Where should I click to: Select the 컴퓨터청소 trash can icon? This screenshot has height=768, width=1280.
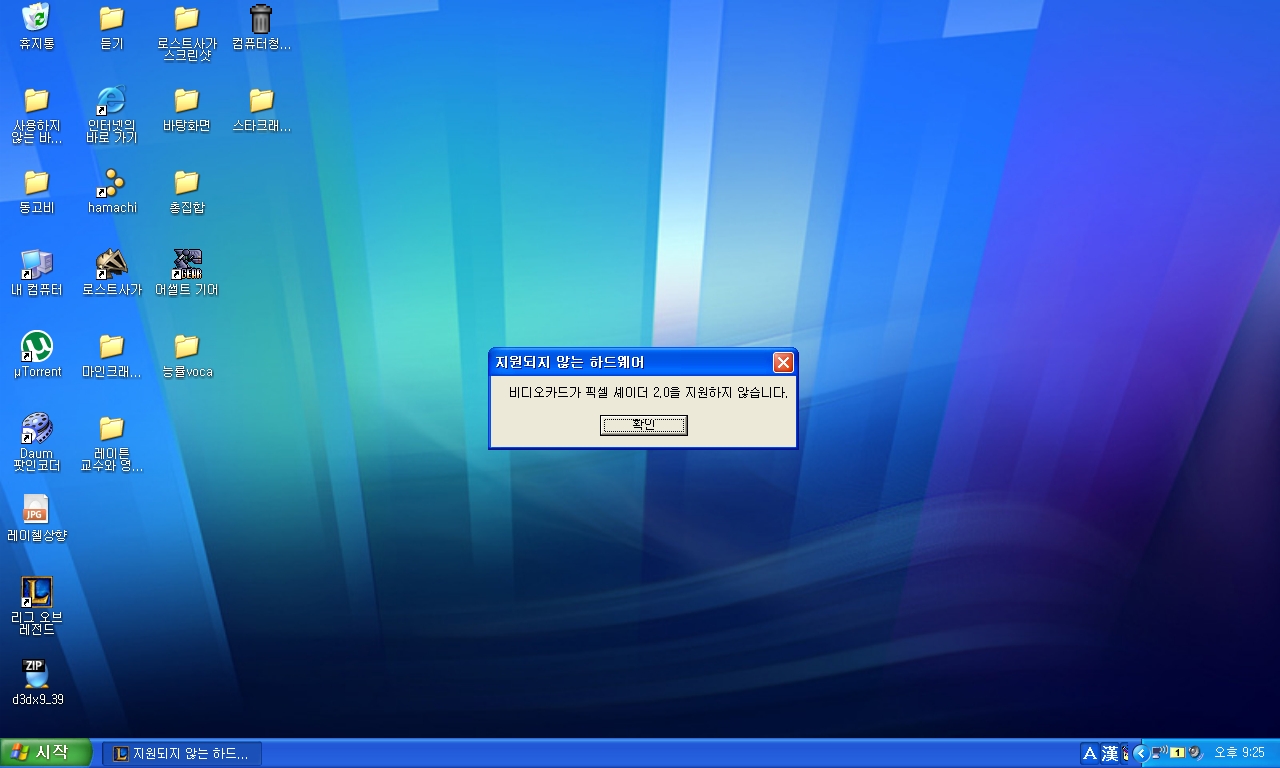pos(261,28)
